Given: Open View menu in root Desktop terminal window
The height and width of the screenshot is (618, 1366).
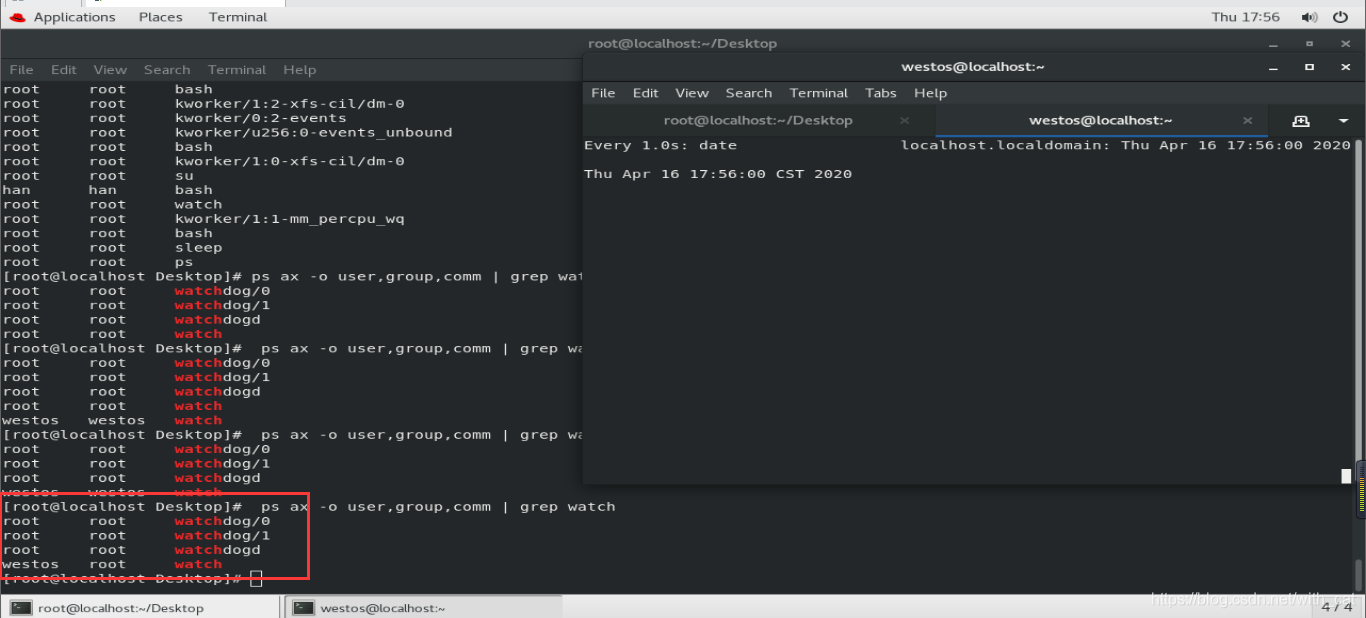Looking at the screenshot, I should [110, 70].
